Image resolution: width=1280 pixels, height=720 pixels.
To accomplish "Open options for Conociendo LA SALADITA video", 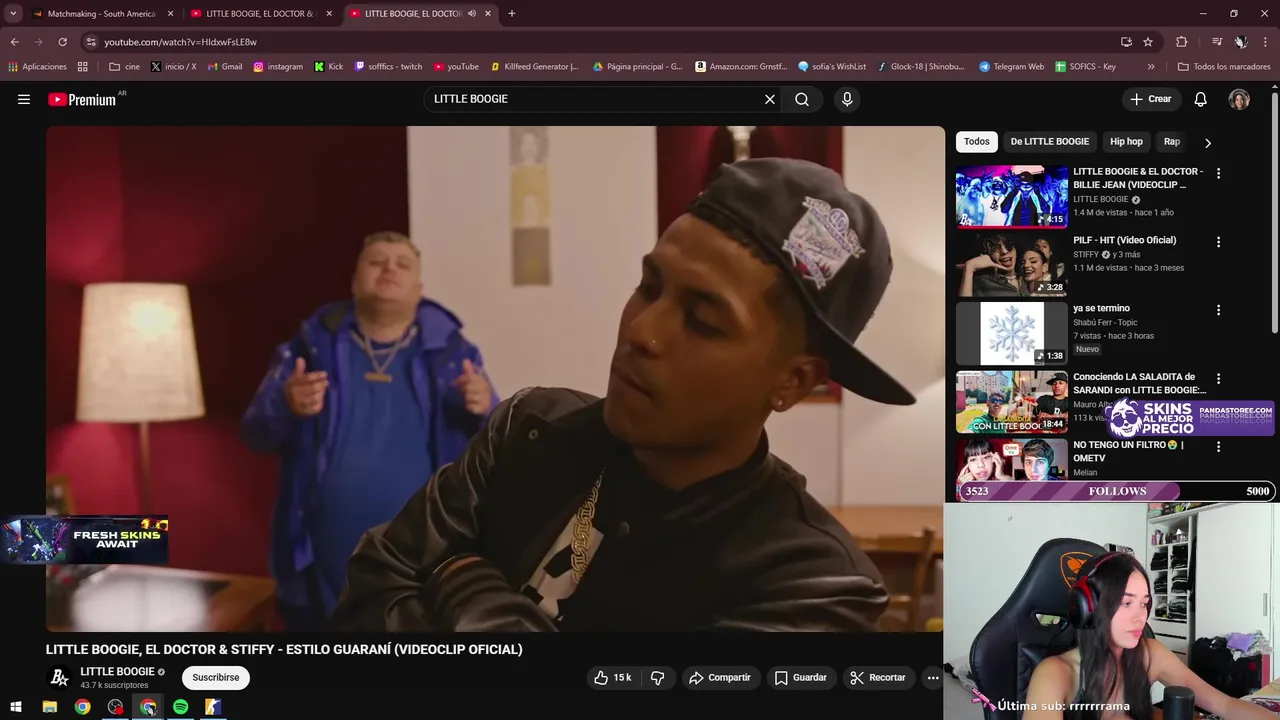I will pyautogui.click(x=1218, y=379).
